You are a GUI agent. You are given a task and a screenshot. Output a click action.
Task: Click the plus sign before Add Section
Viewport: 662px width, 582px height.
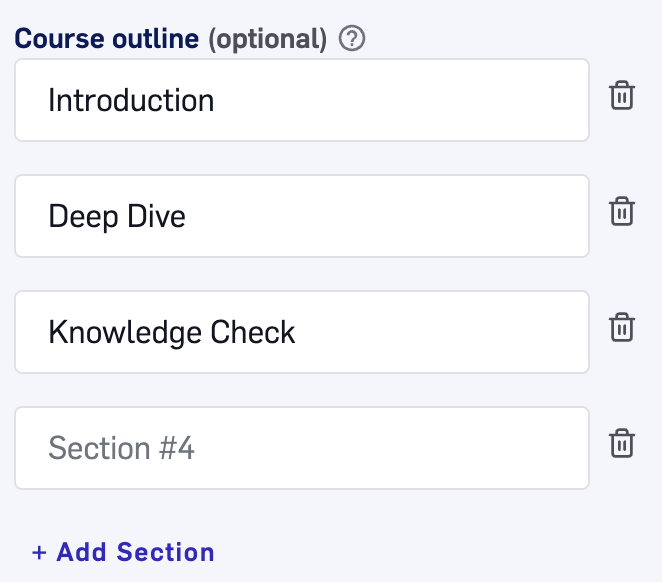[39, 552]
